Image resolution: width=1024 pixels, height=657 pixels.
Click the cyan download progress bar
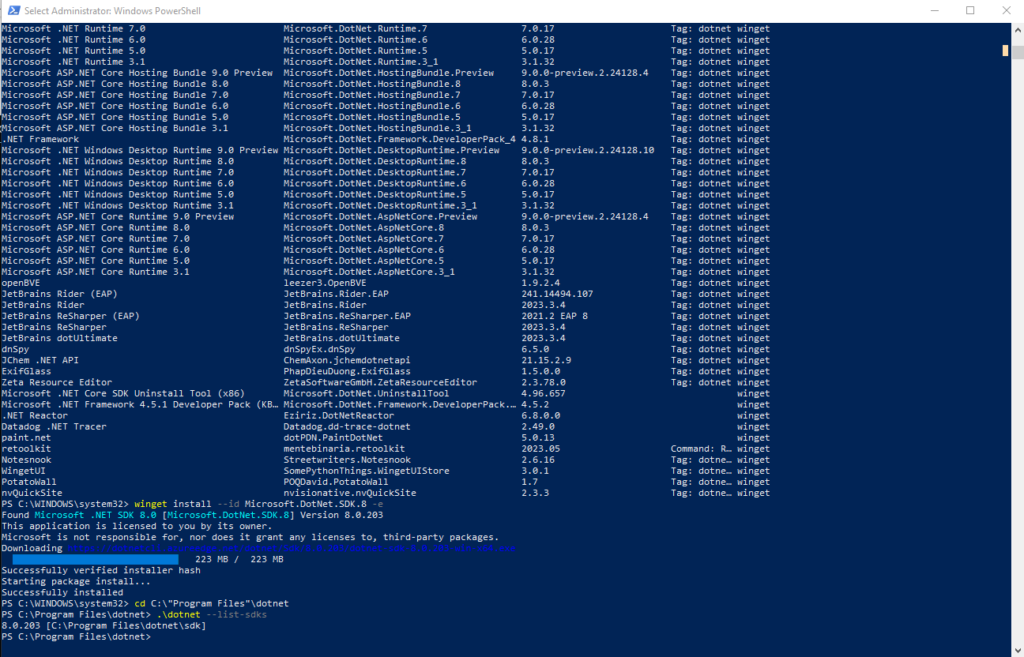[x=96, y=559]
